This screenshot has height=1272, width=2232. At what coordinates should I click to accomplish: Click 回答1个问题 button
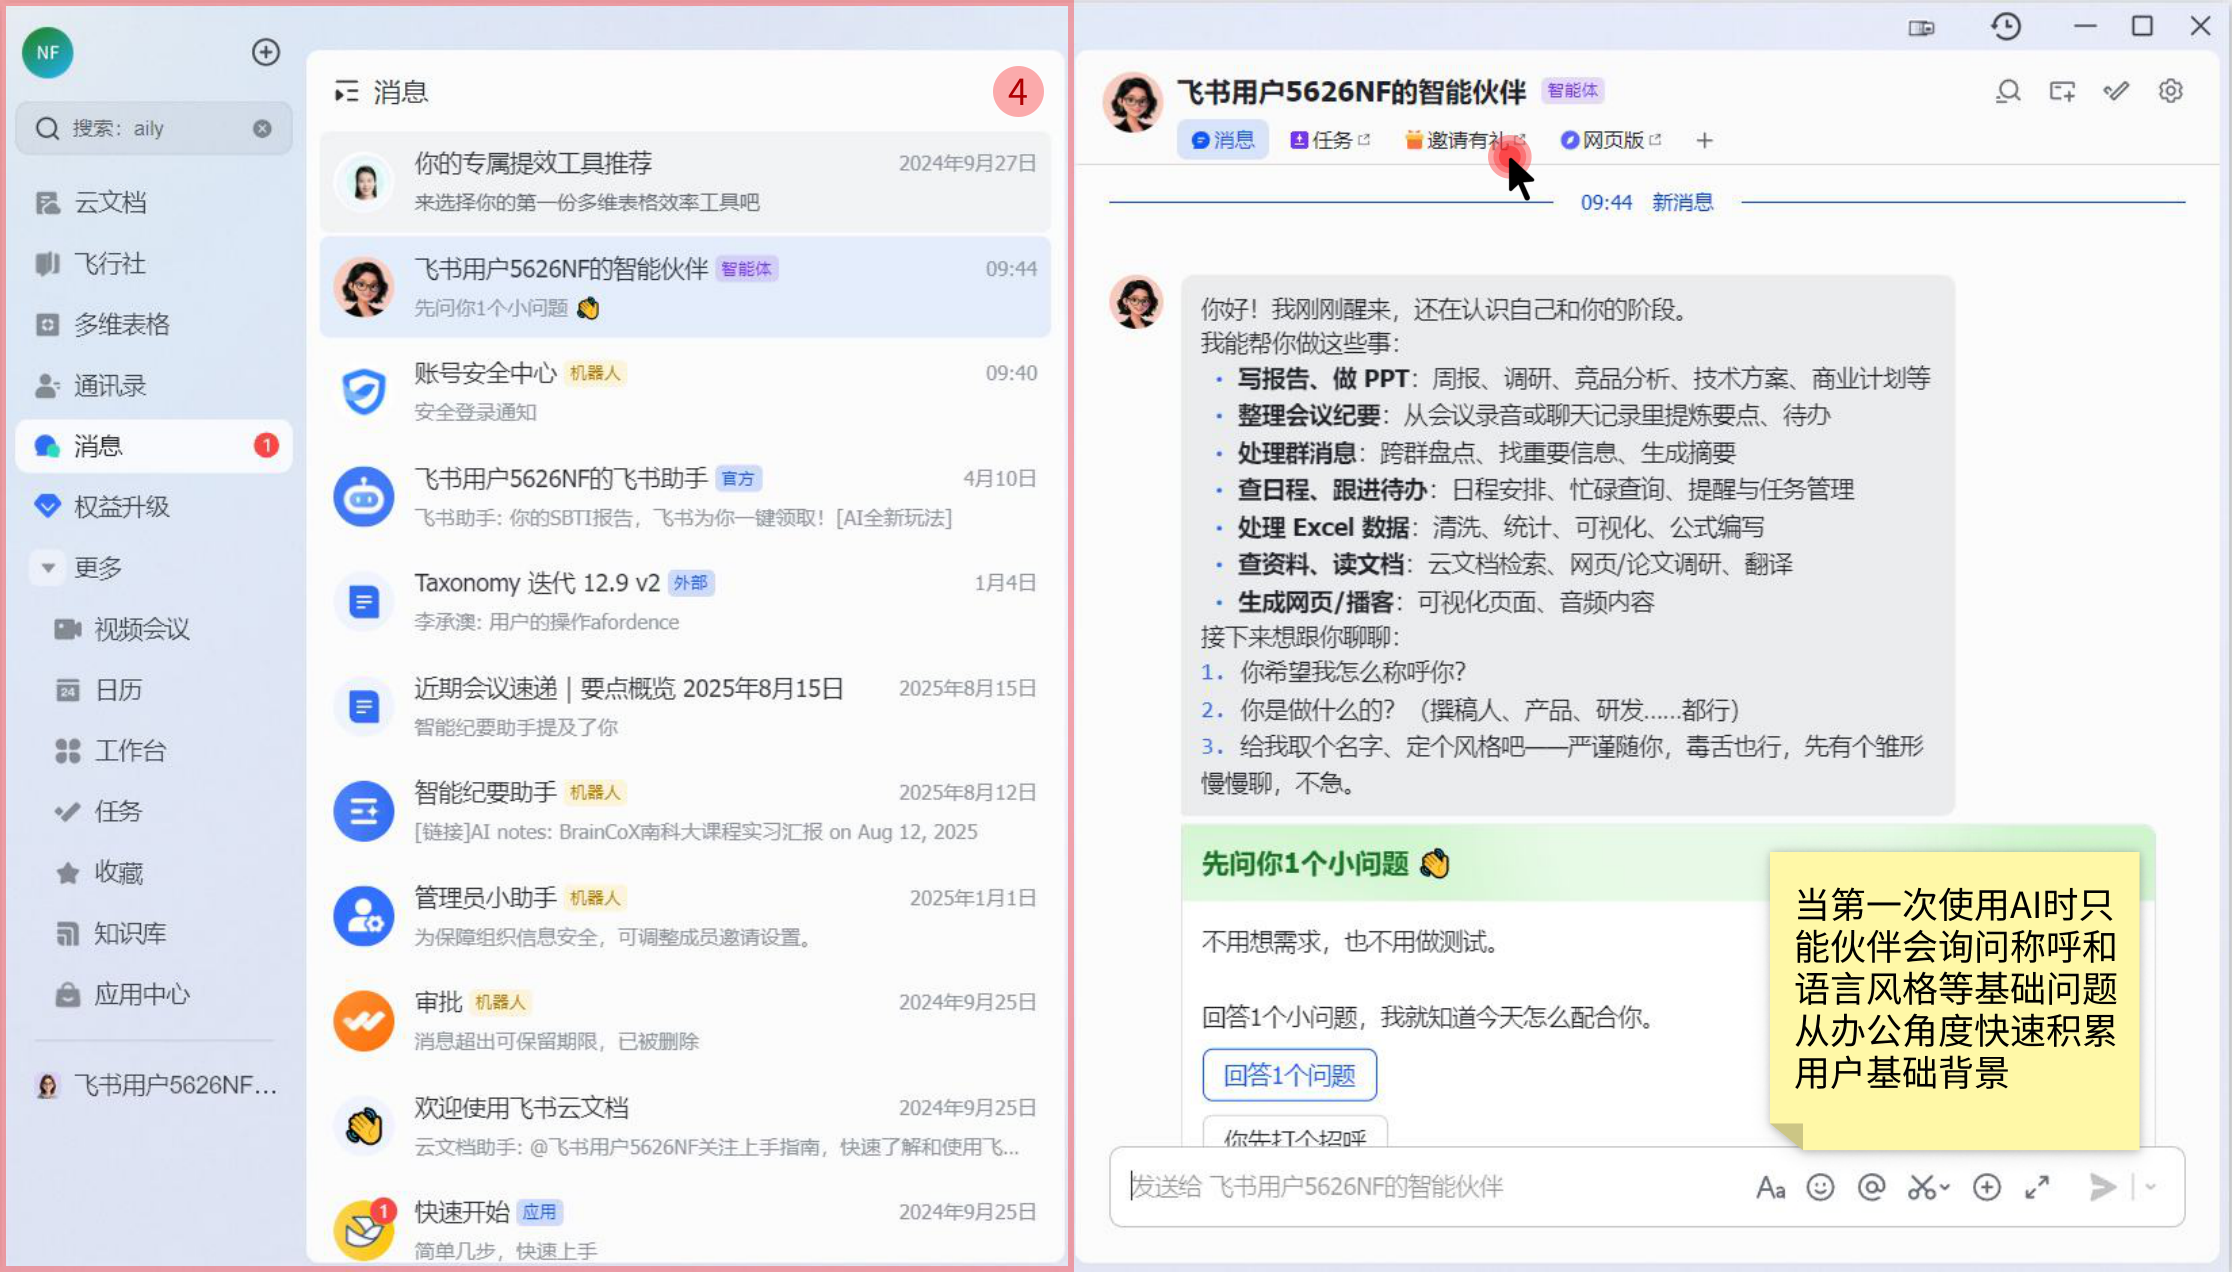point(1289,1075)
